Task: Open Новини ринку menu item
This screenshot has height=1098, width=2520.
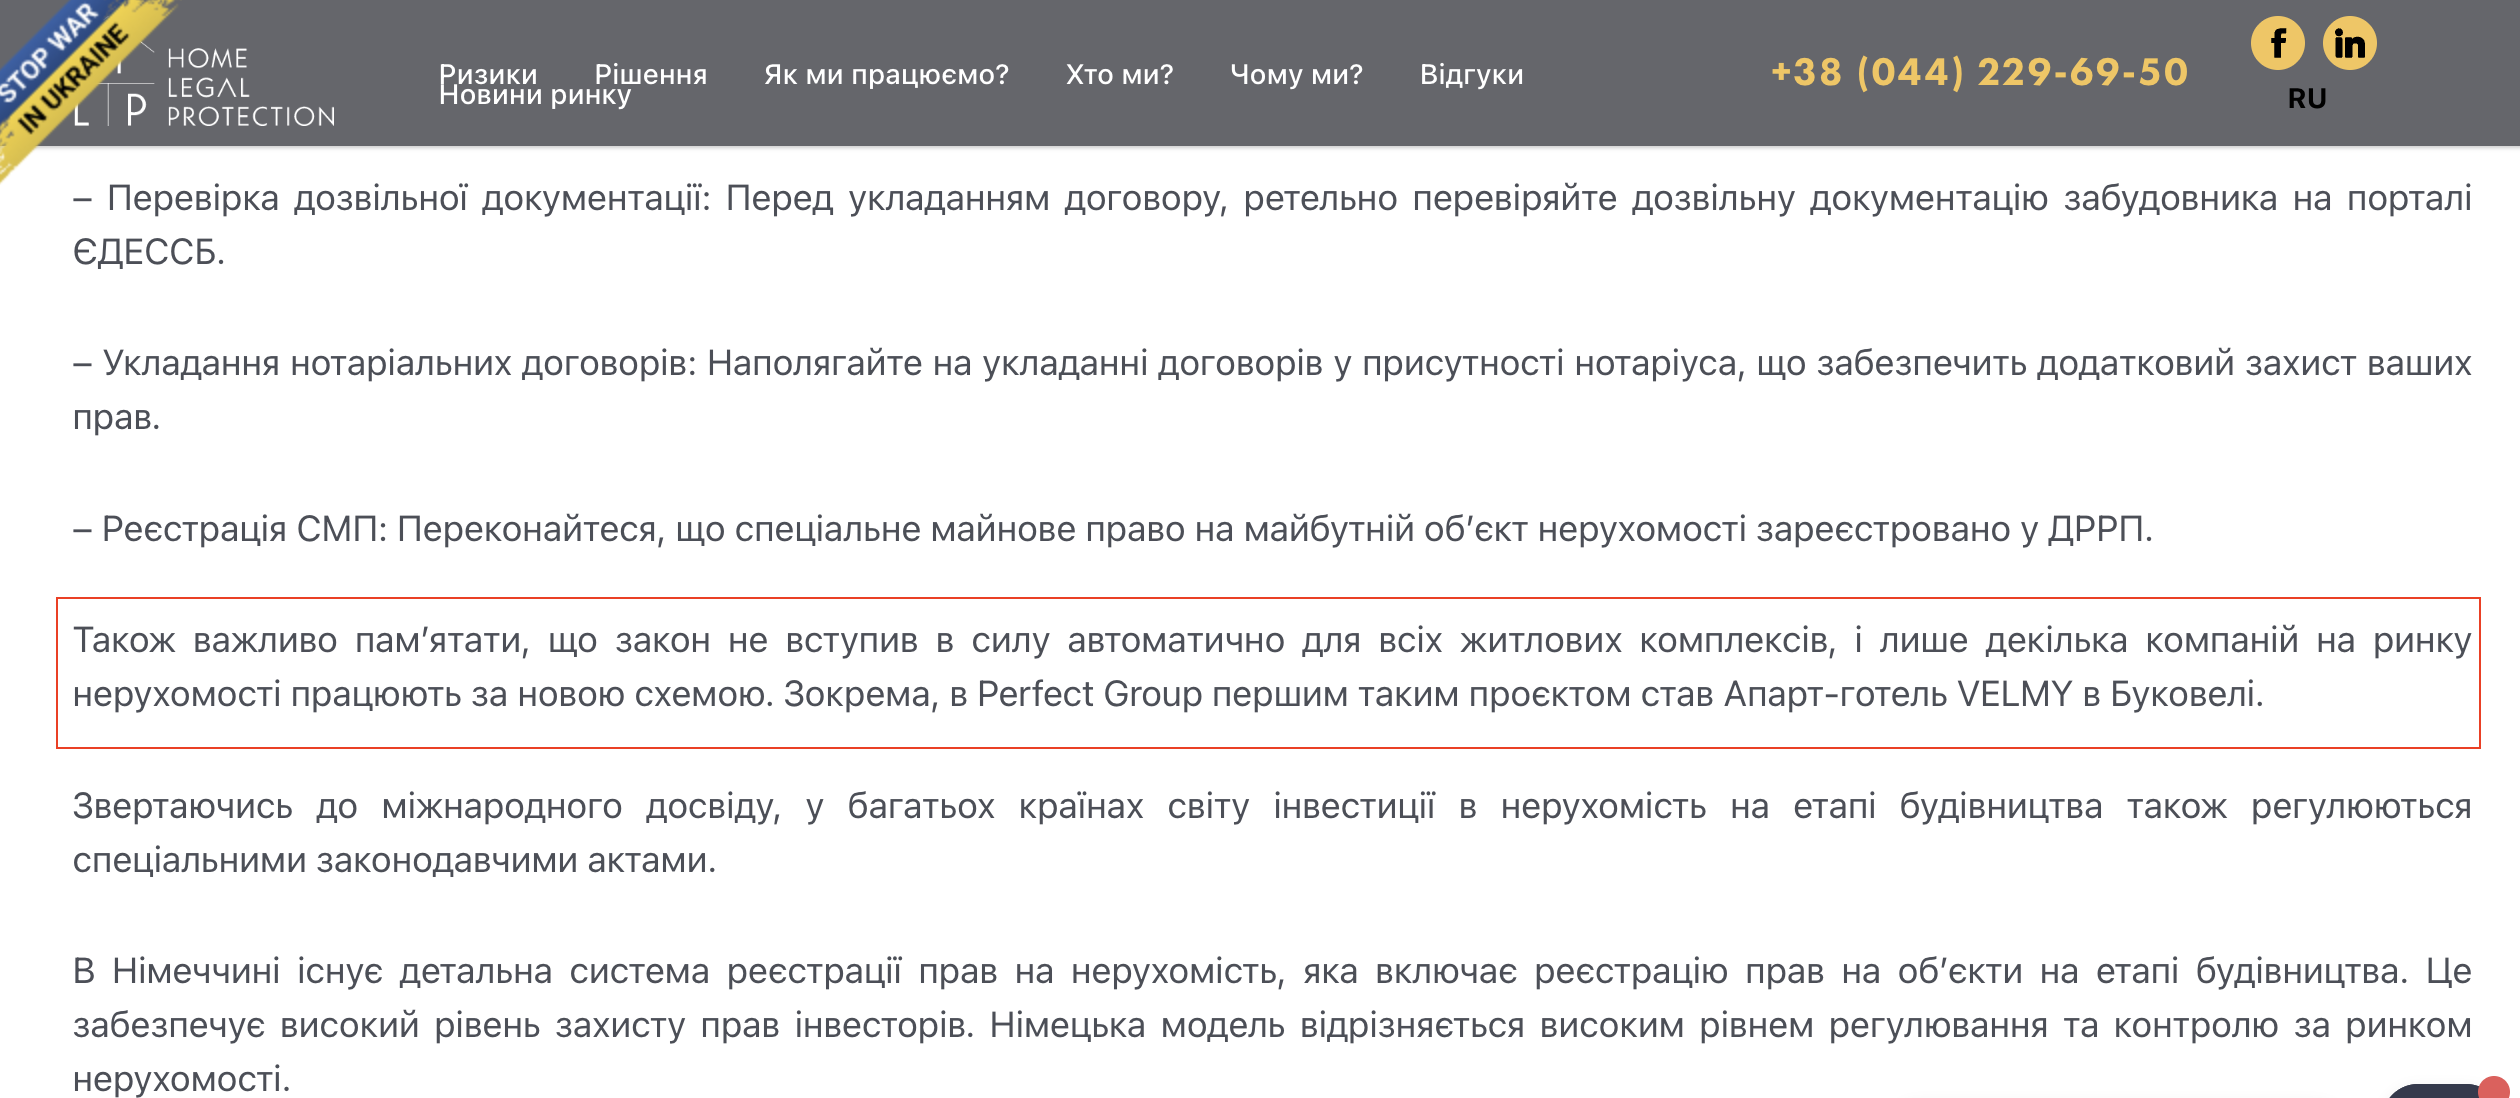Action: 535,96
